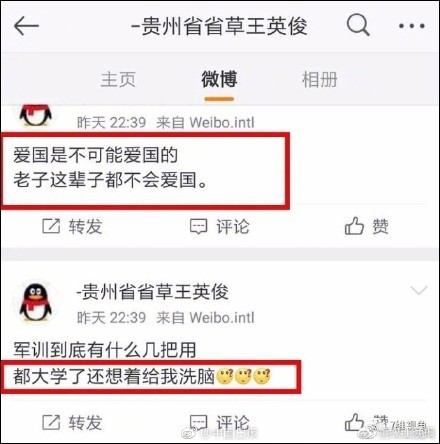Tap repost icon on first post
The height and width of the screenshot is (444, 440).
(x=51, y=226)
